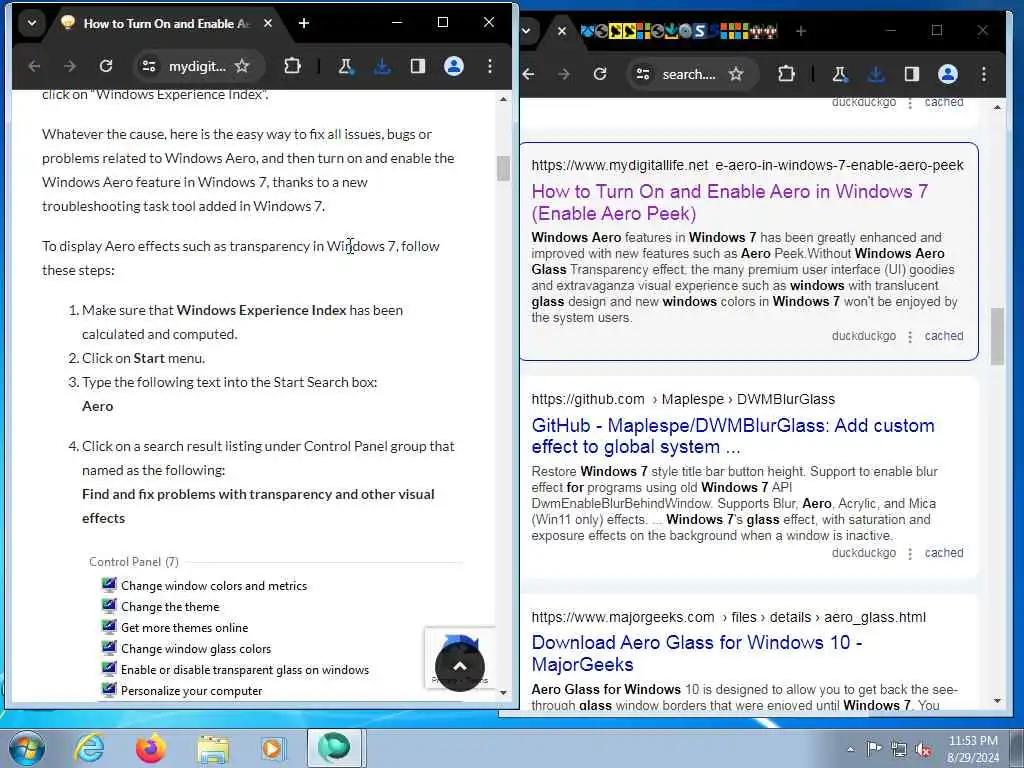Click 'Enable or disable transparent glass' entry

[x=244, y=669]
